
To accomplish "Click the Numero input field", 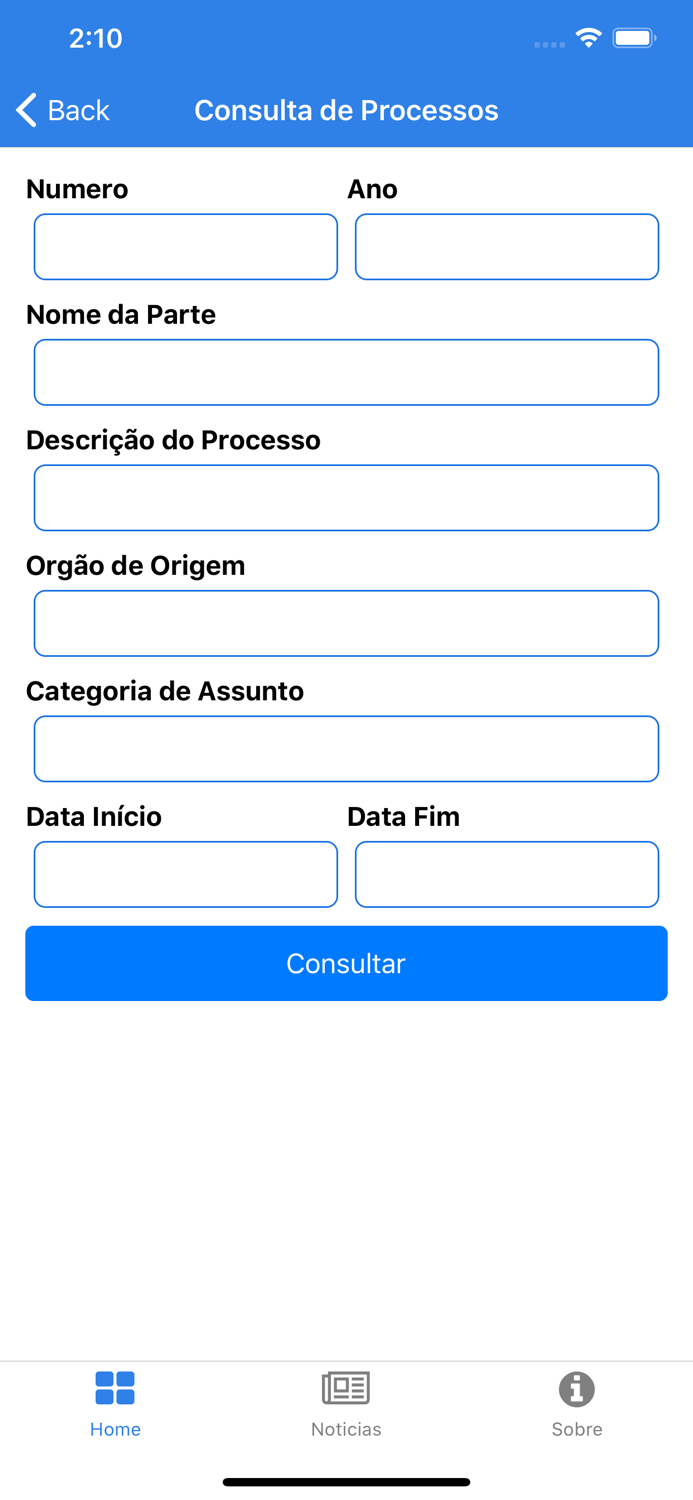I will click(185, 246).
